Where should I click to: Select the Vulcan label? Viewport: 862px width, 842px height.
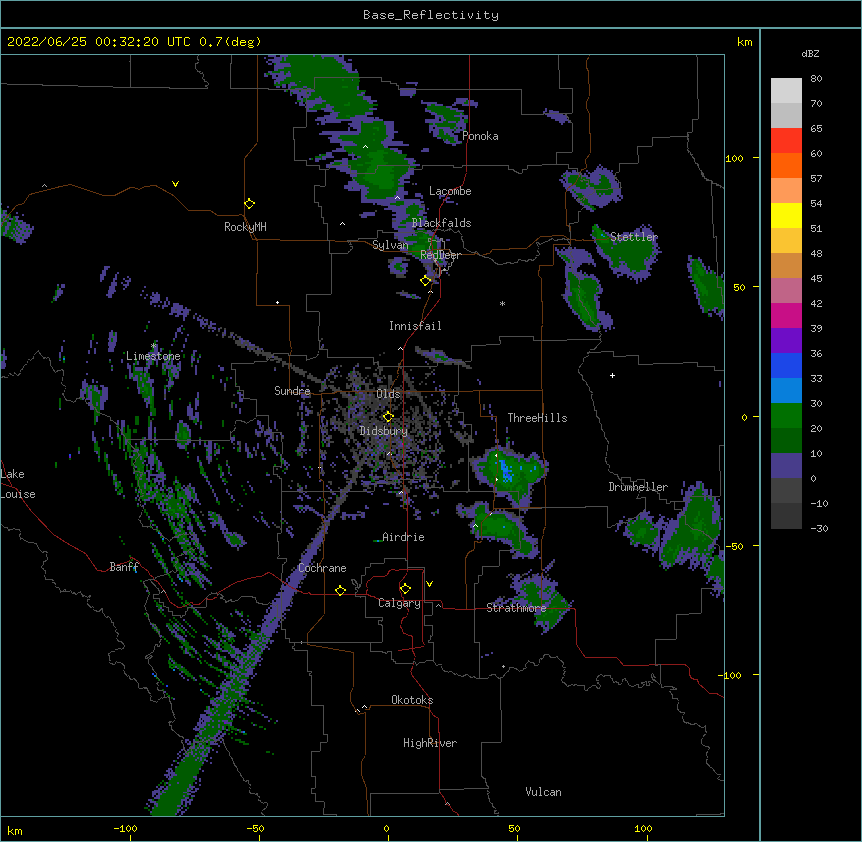(543, 792)
